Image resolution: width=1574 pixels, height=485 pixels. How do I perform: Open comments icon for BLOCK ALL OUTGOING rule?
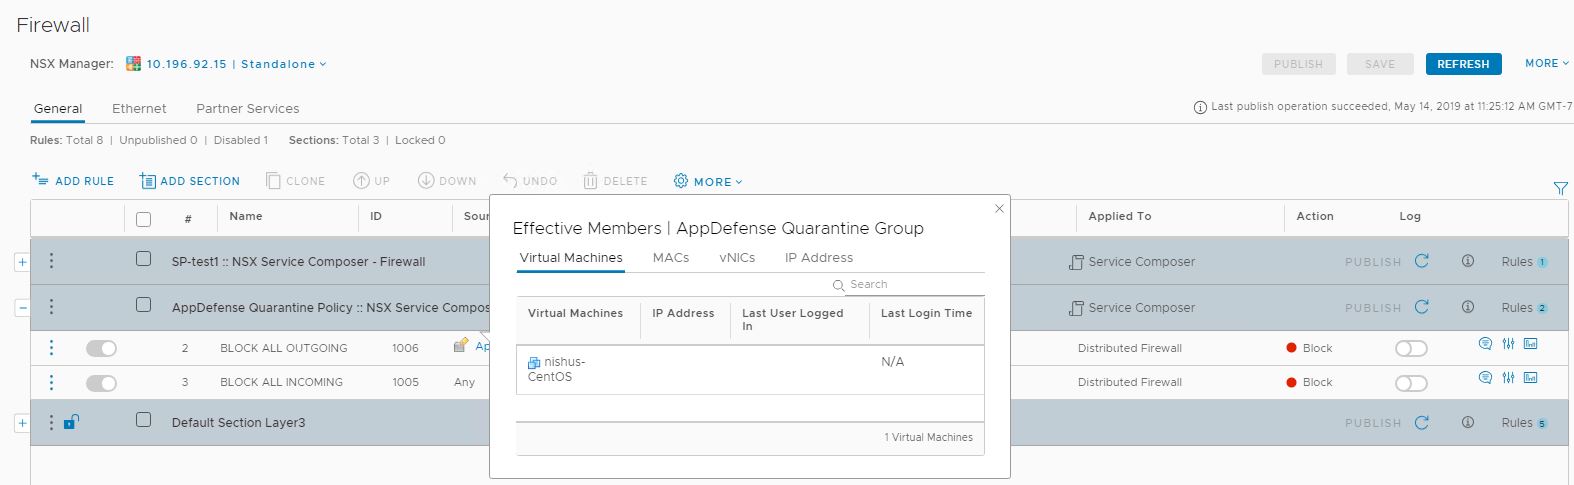1485,344
